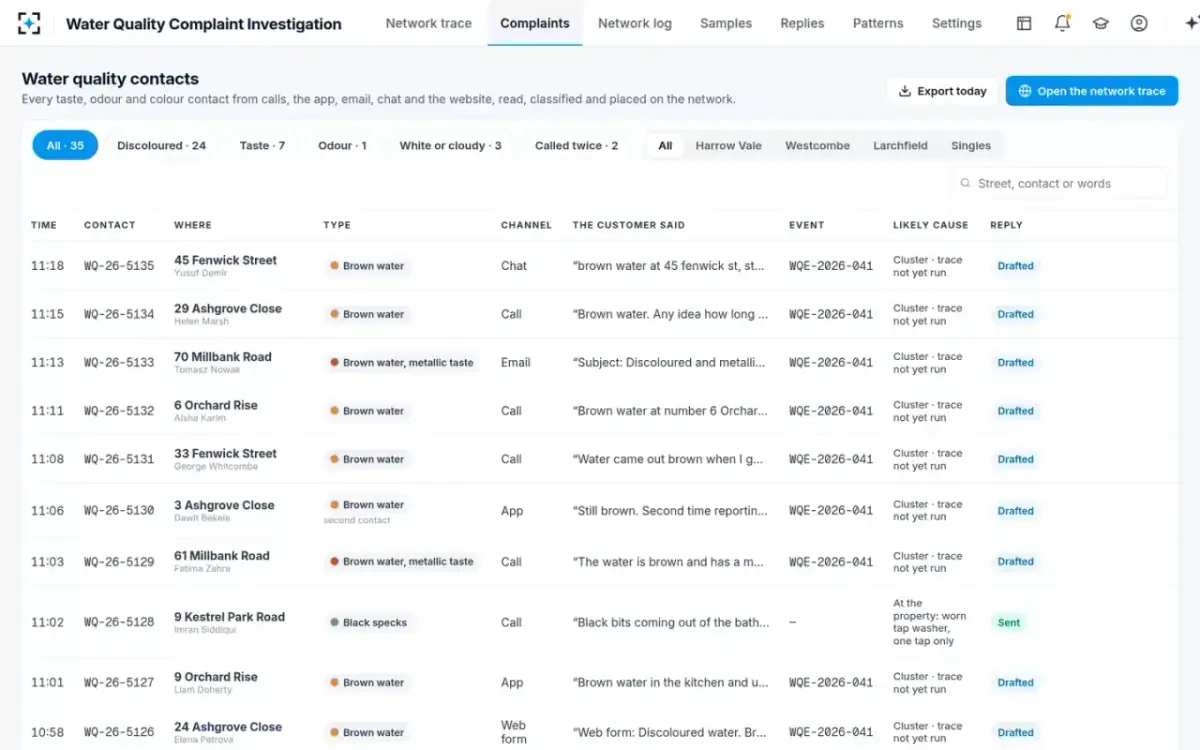Viewport: 1200px width, 750px height.
Task: Click the graduation cap help icon
Action: point(1101,23)
